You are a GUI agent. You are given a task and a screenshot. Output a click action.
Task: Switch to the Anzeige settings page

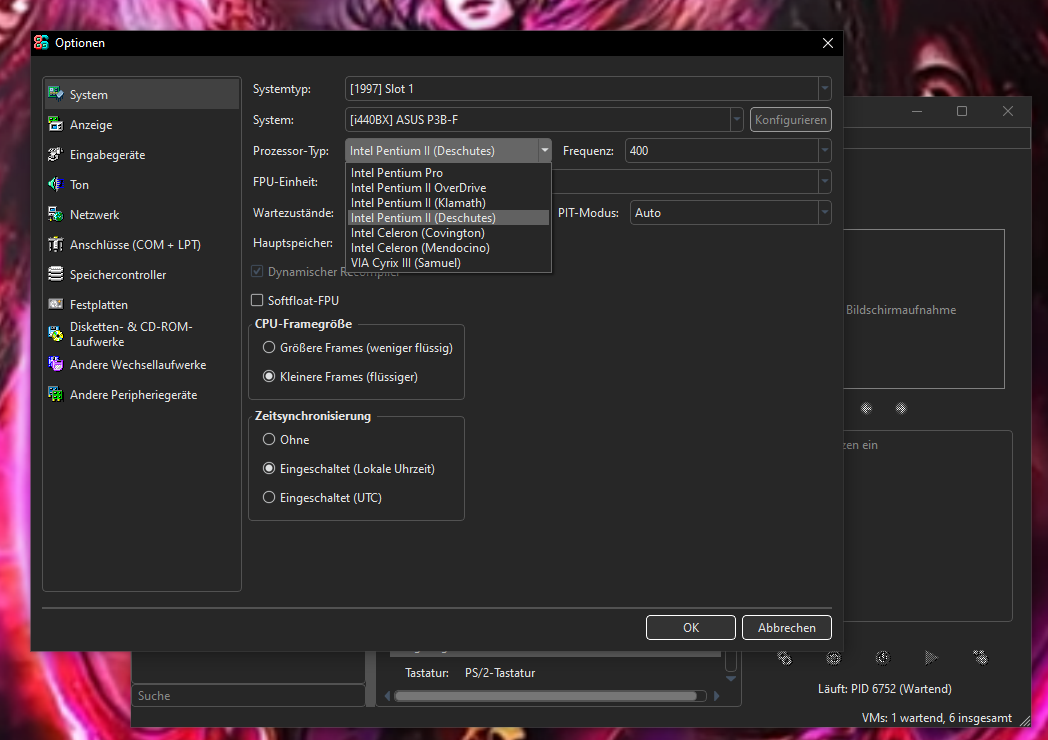(x=57, y=124)
